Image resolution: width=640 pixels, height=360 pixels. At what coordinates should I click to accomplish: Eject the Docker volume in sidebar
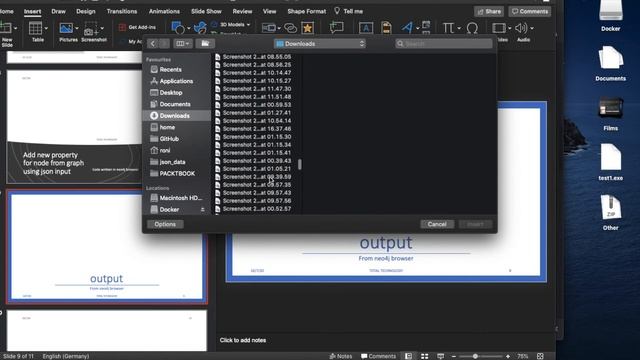pyautogui.click(x=202, y=209)
